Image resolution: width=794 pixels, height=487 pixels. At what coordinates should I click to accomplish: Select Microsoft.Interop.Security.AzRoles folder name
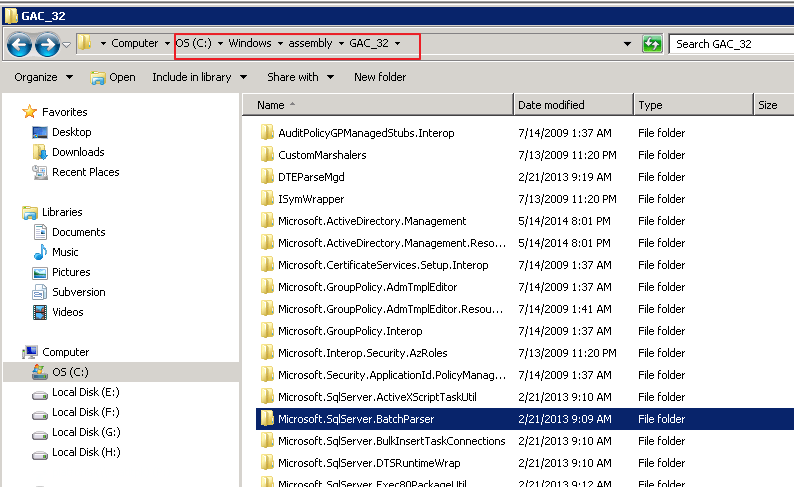pyautogui.click(x=363, y=353)
